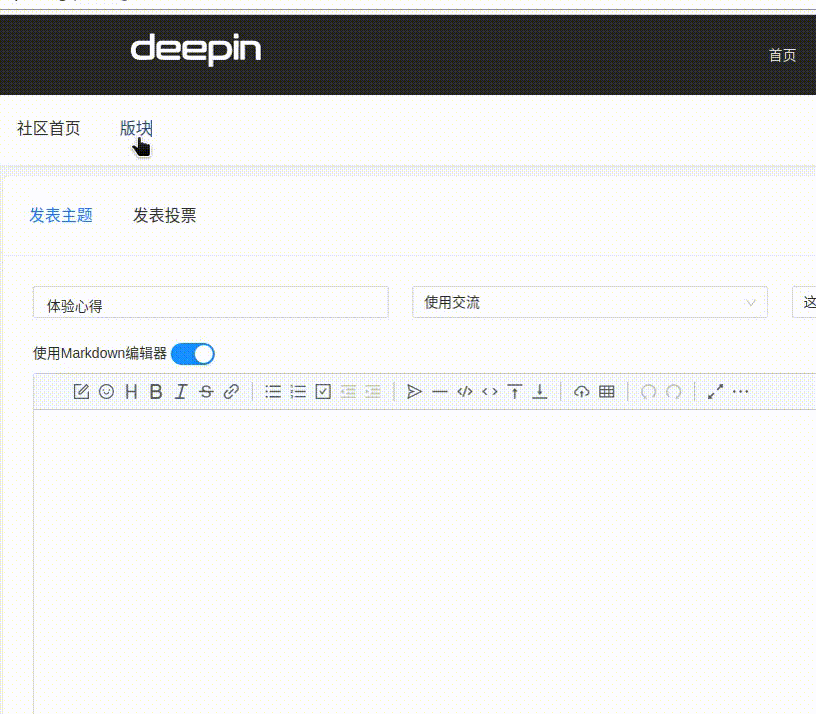The height and width of the screenshot is (714, 816).
Task: Apply strikethrough text formatting
Action: (x=206, y=391)
